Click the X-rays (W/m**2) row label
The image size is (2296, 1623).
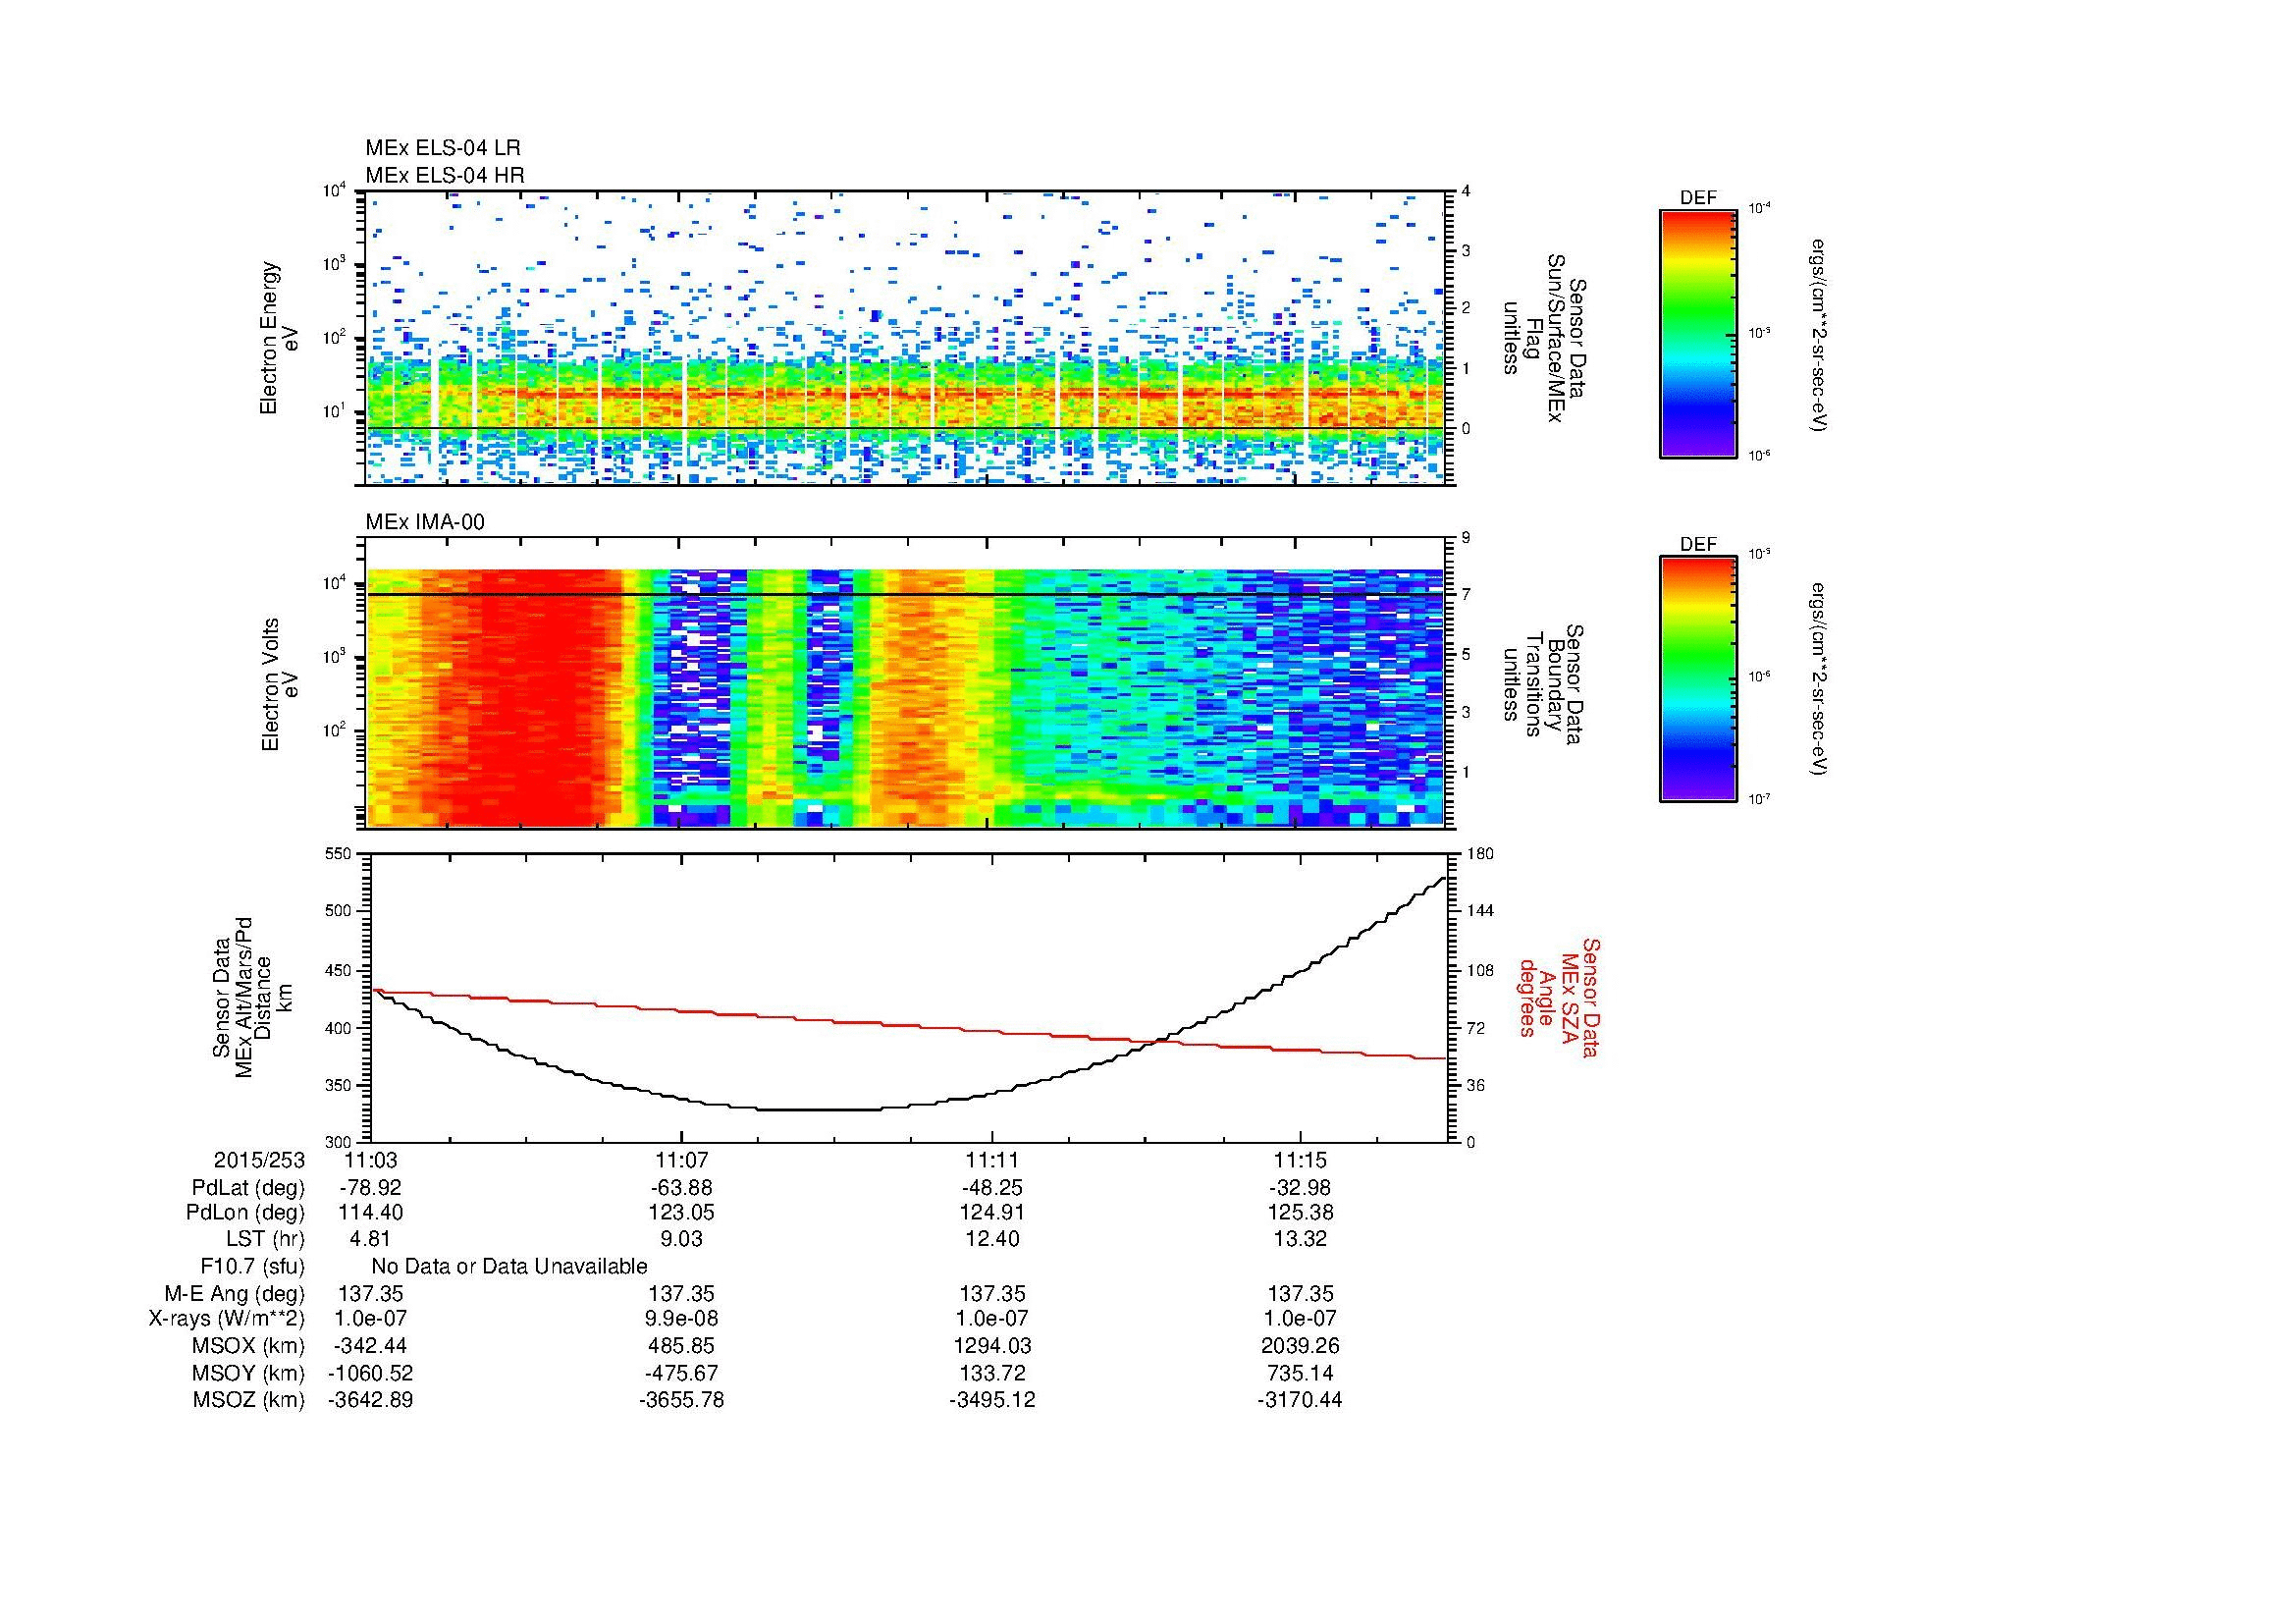226,1319
